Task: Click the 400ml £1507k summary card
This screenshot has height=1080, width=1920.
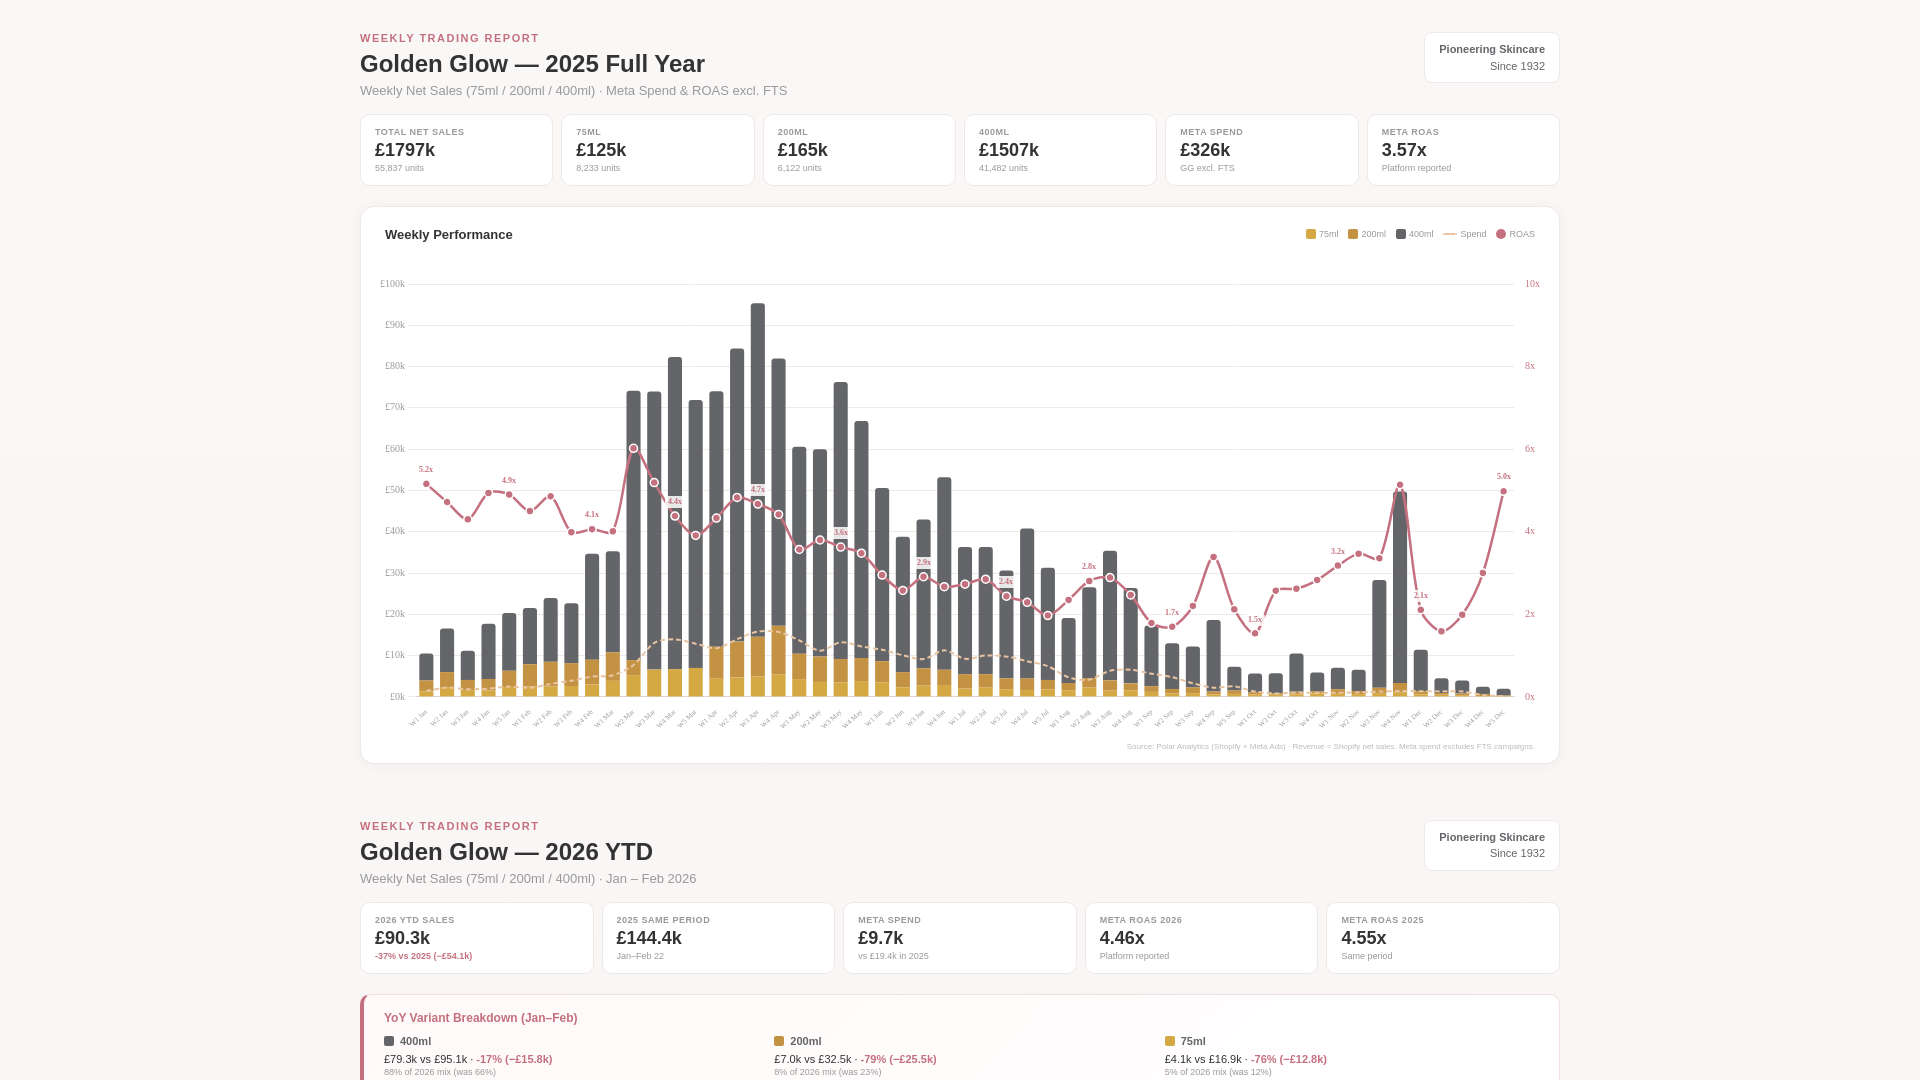Action: [1060, 150]
